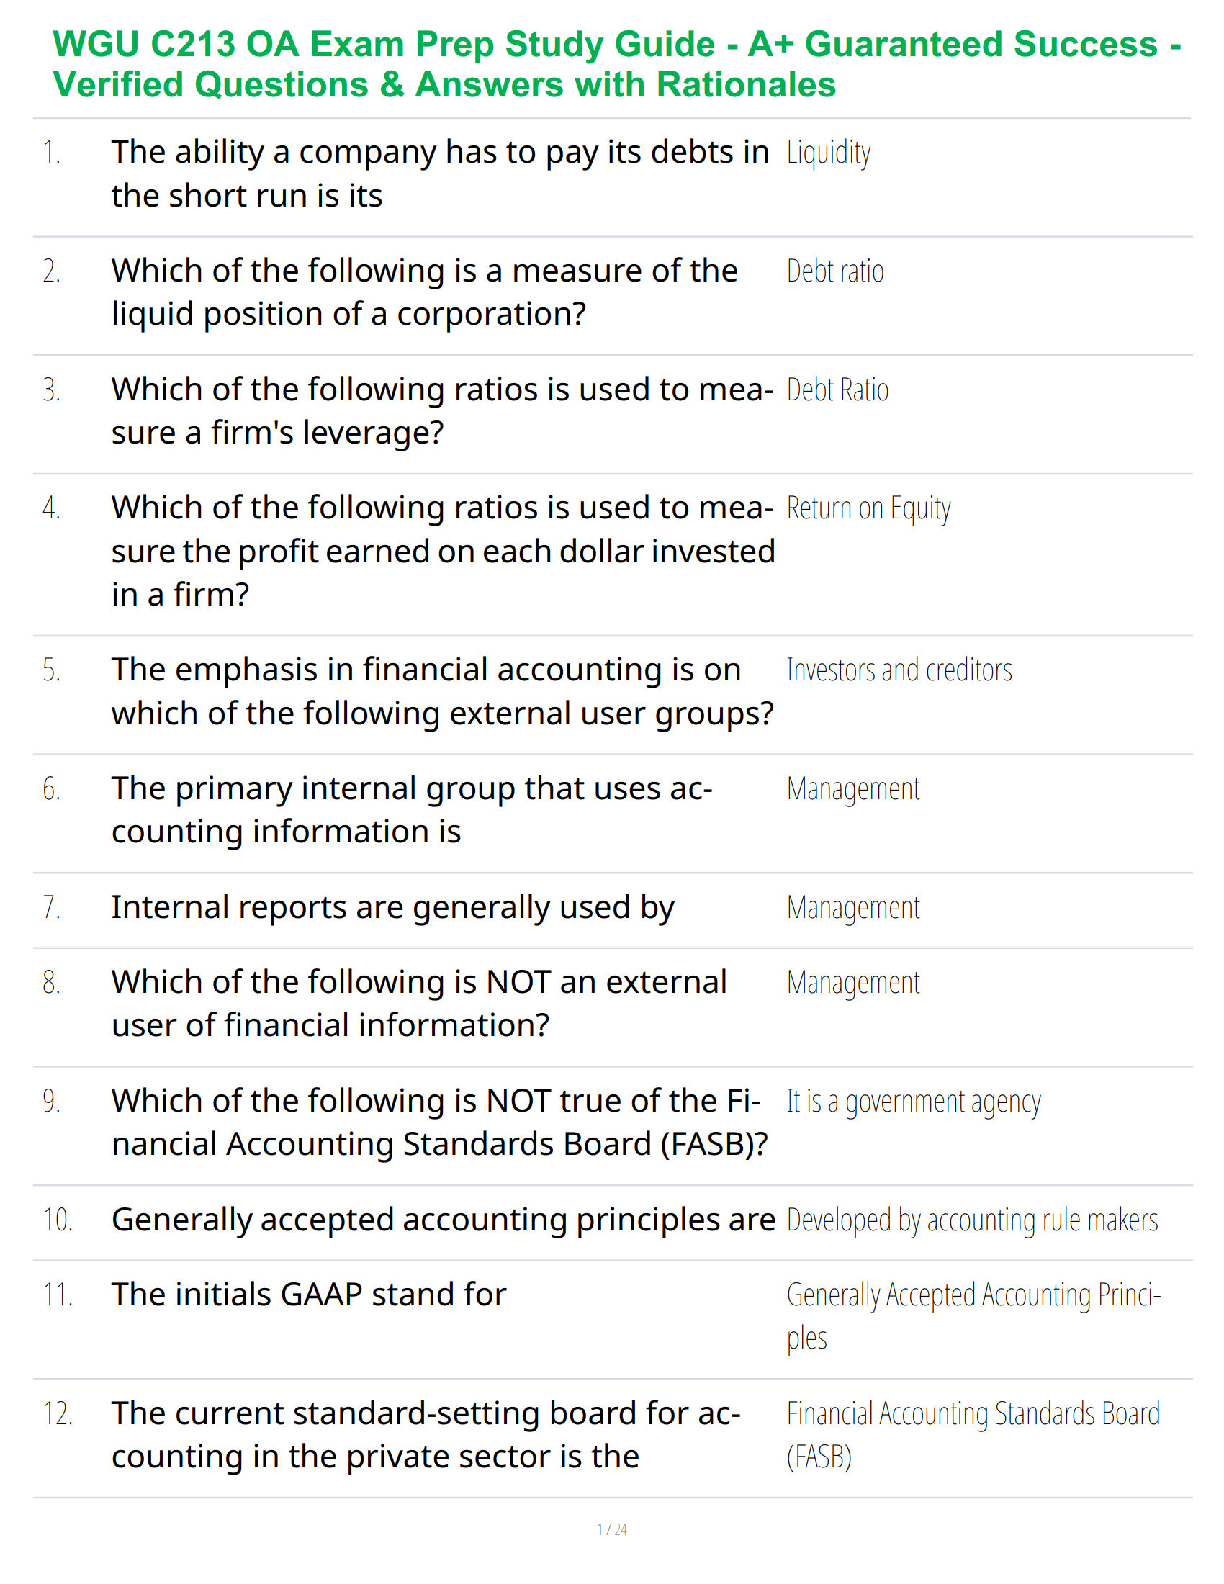Click the green study guide title heading

[617, 64]
